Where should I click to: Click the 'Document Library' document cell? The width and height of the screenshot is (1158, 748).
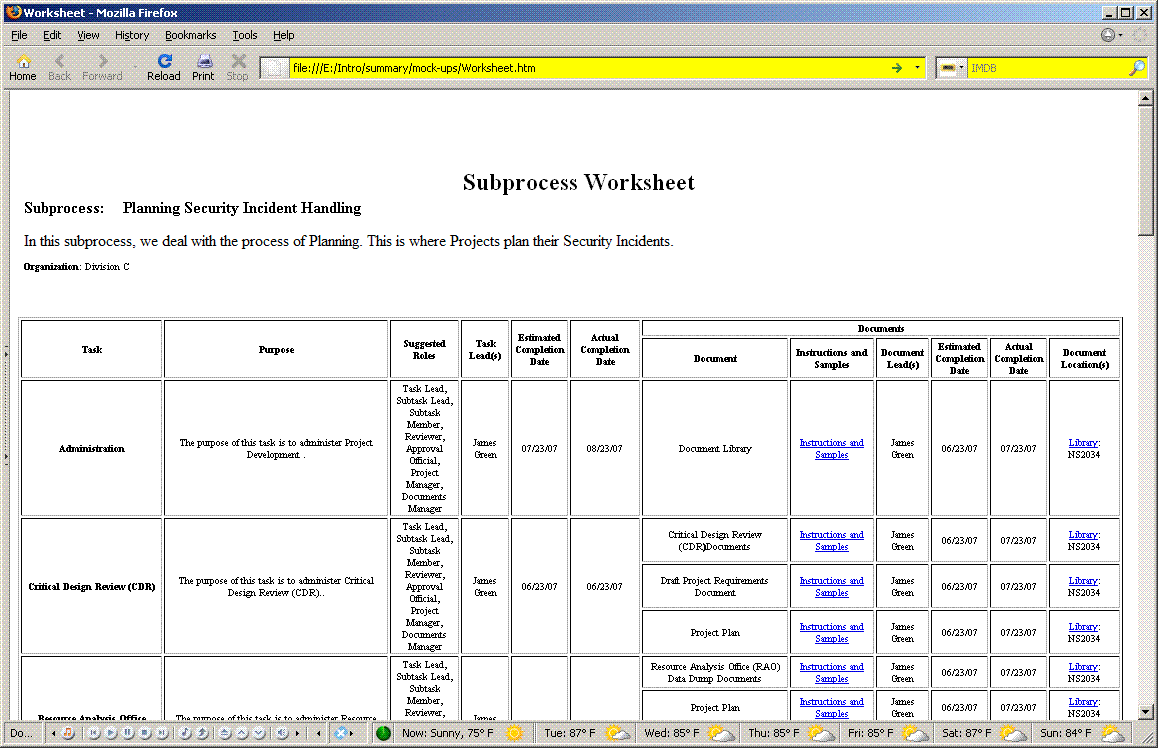[x=715, y=449]
